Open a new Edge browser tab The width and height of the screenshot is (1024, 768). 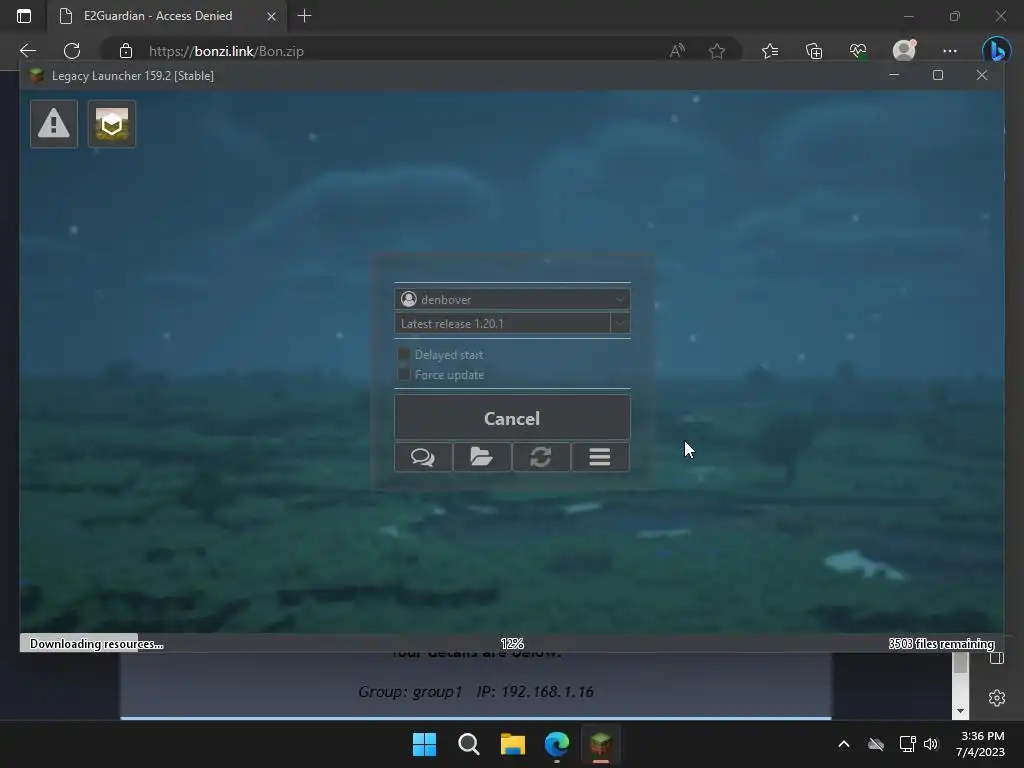point(304,16)
